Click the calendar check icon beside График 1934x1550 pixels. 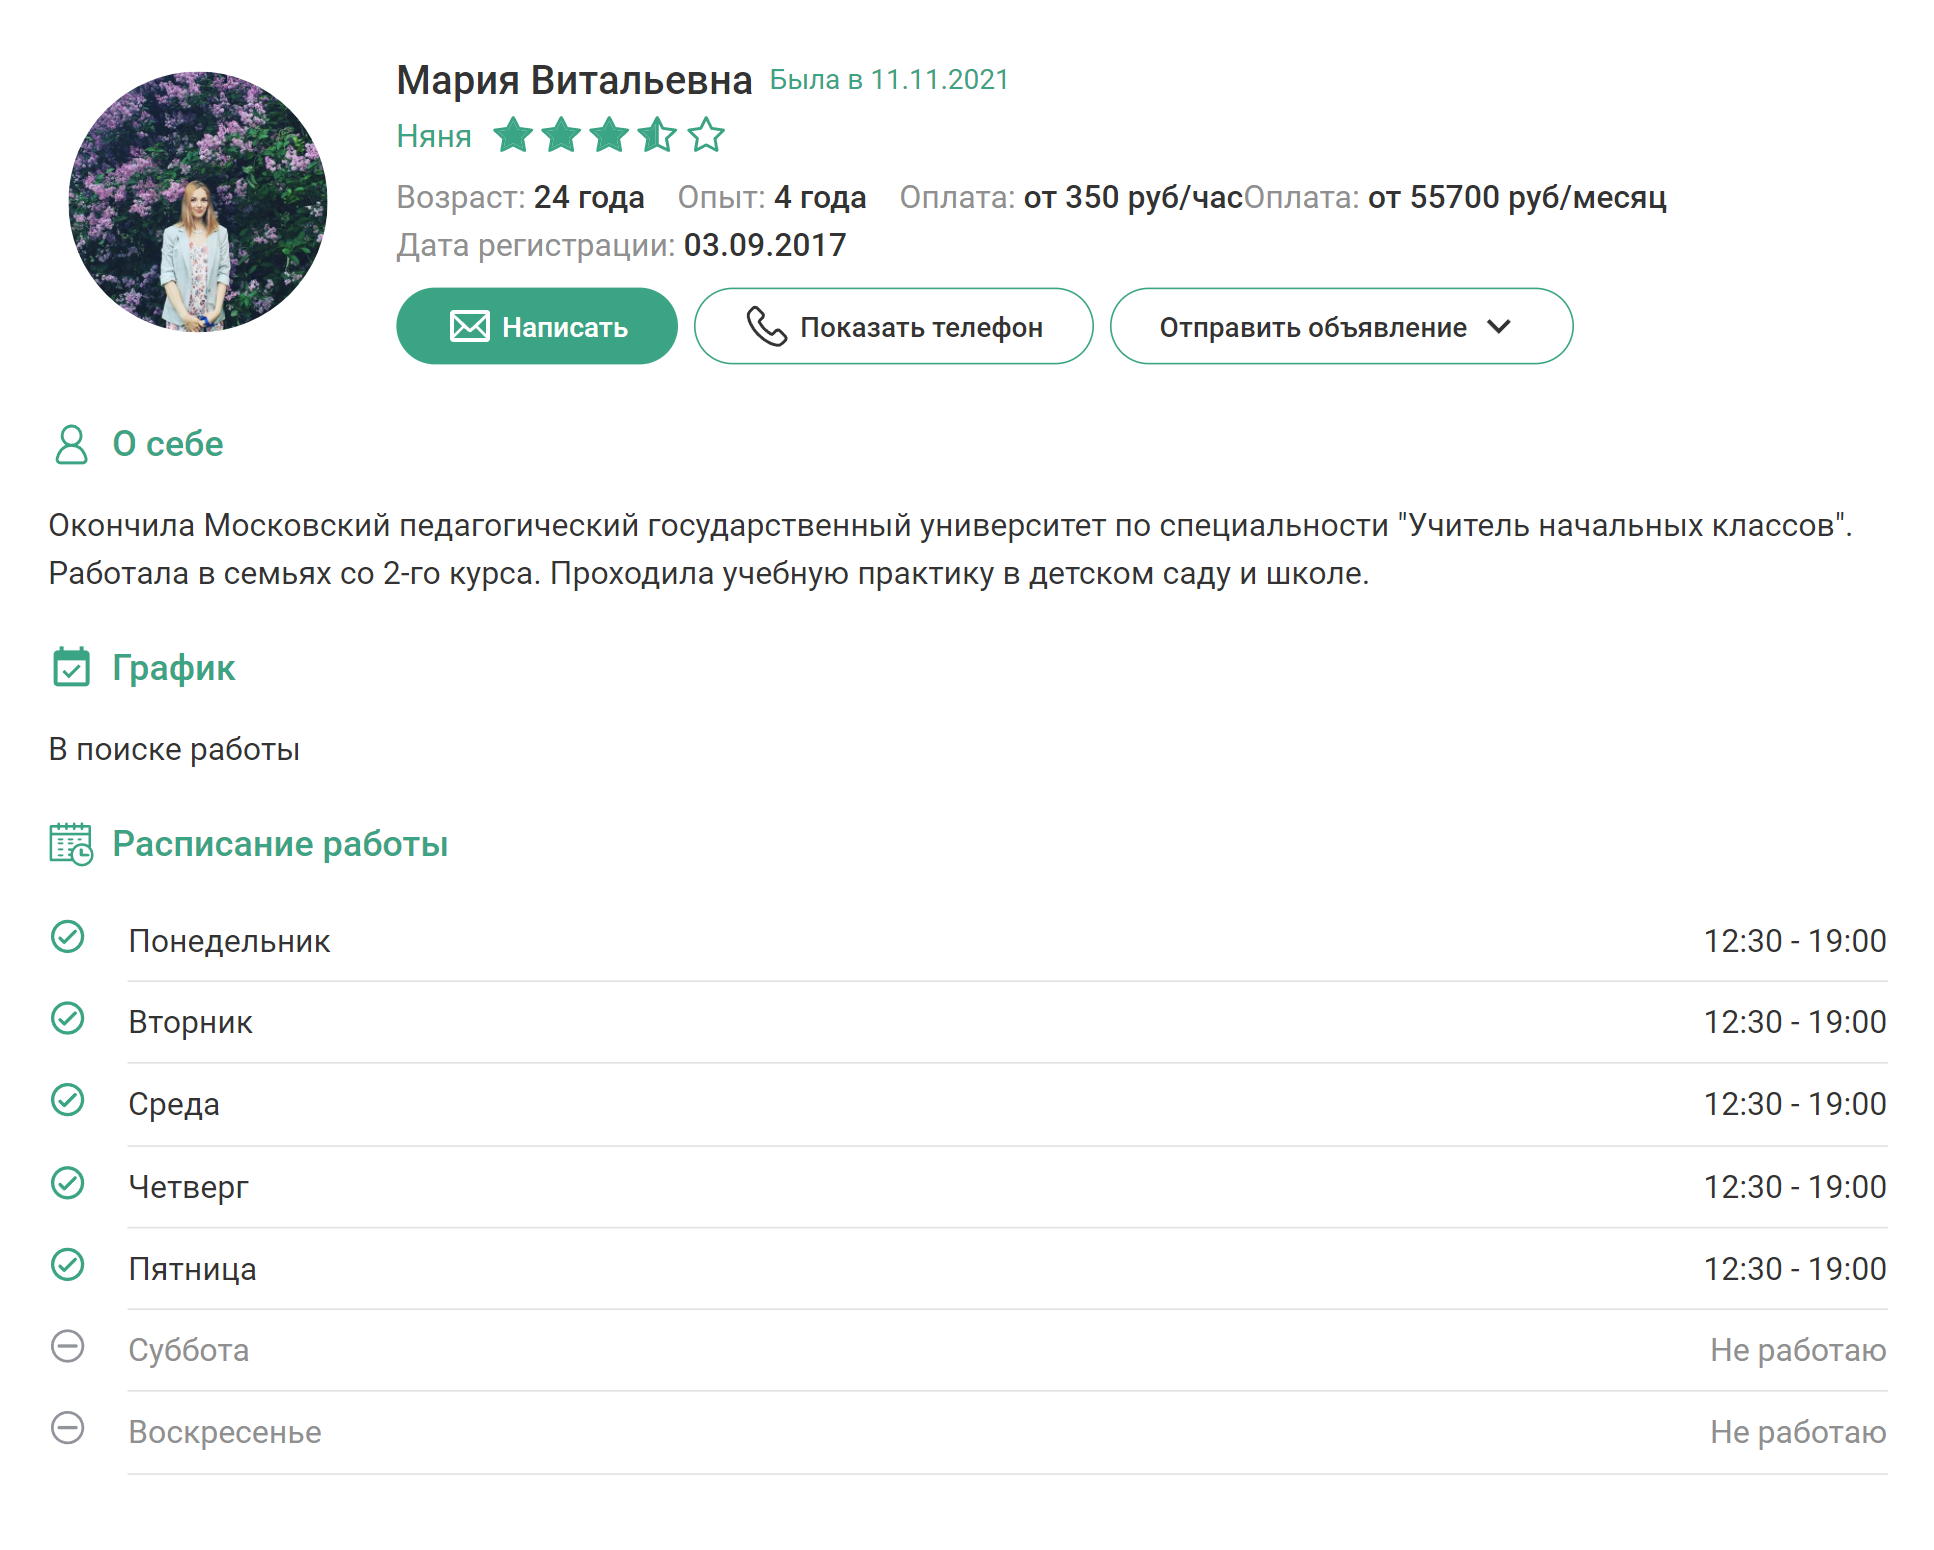tap(71, 667)
